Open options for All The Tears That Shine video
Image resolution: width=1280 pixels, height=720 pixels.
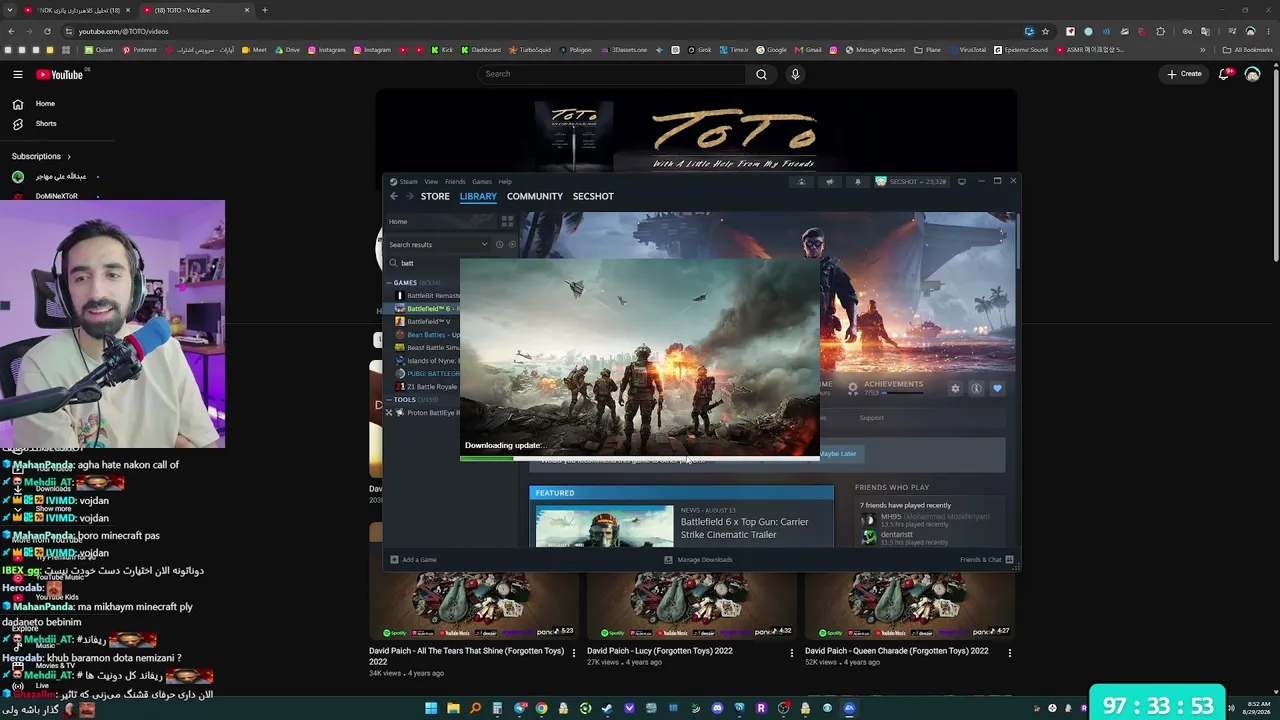tap(573, 653)
